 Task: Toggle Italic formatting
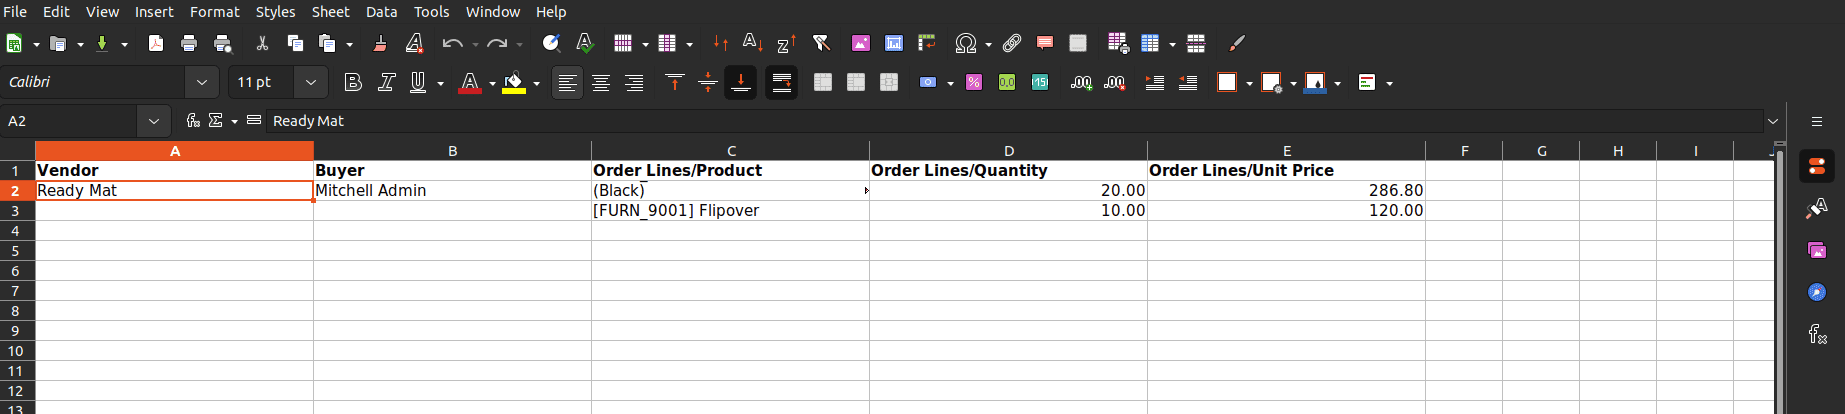386,82
